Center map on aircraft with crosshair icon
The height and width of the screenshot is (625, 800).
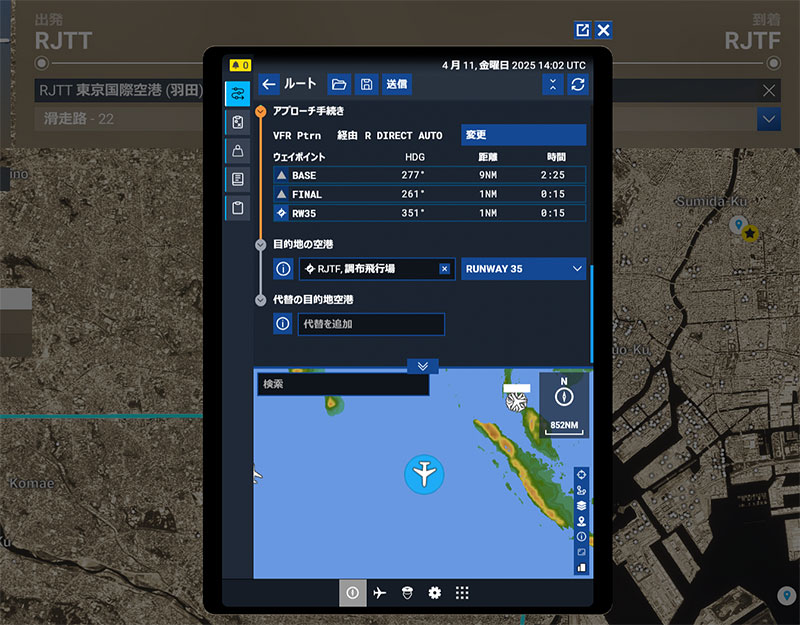click(581, 475)
